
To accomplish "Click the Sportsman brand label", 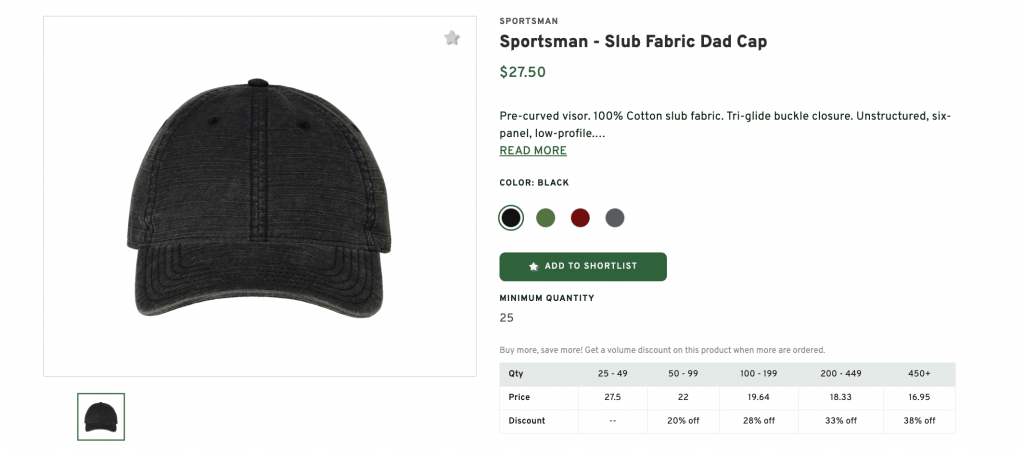I will click(529, 21).
